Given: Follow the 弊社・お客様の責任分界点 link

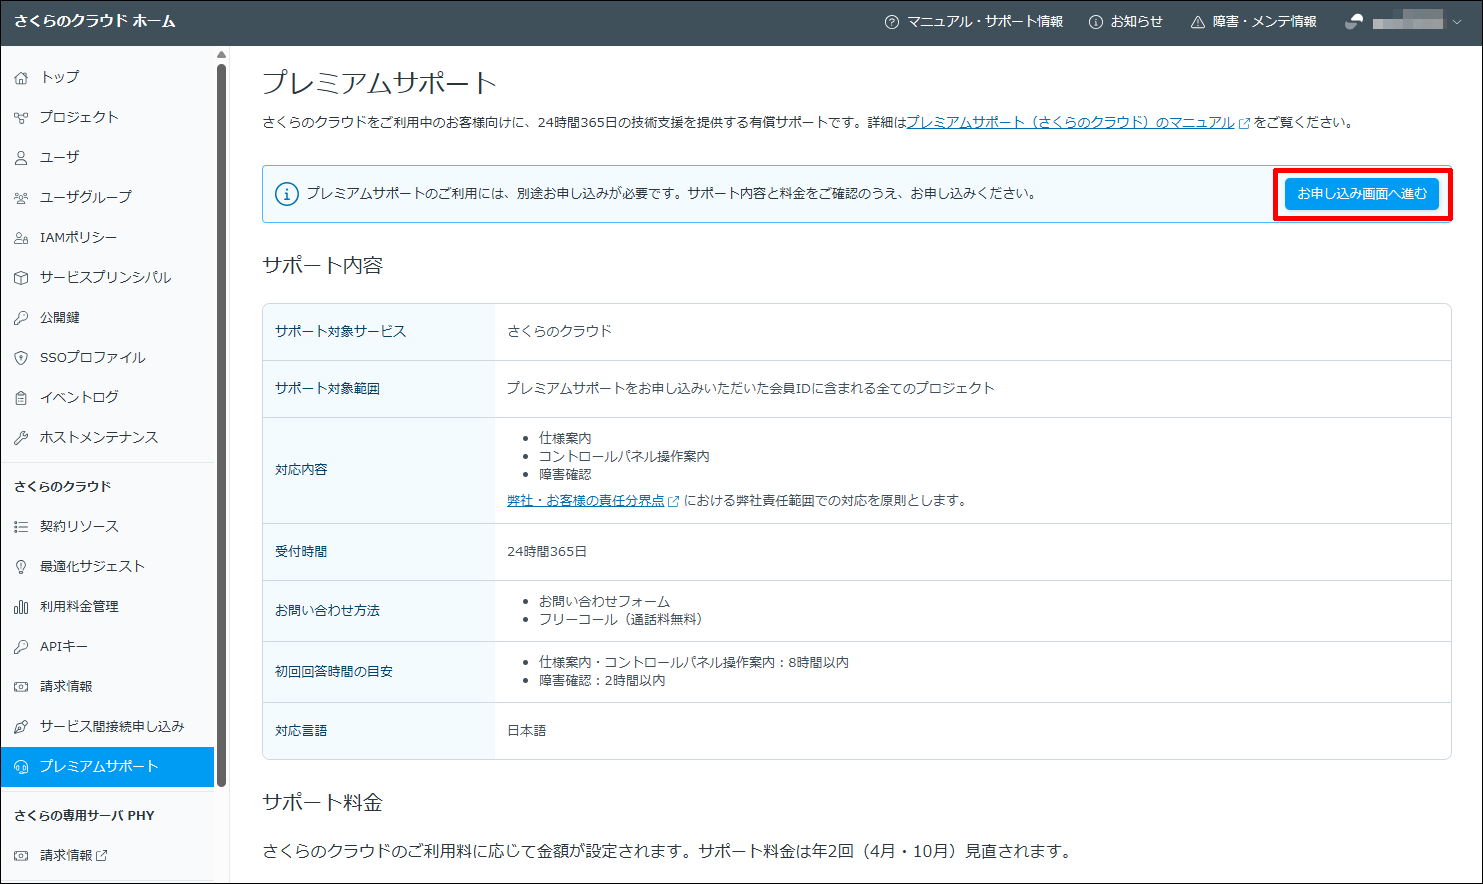Looking at the screenshot, I should click(585, 501).
